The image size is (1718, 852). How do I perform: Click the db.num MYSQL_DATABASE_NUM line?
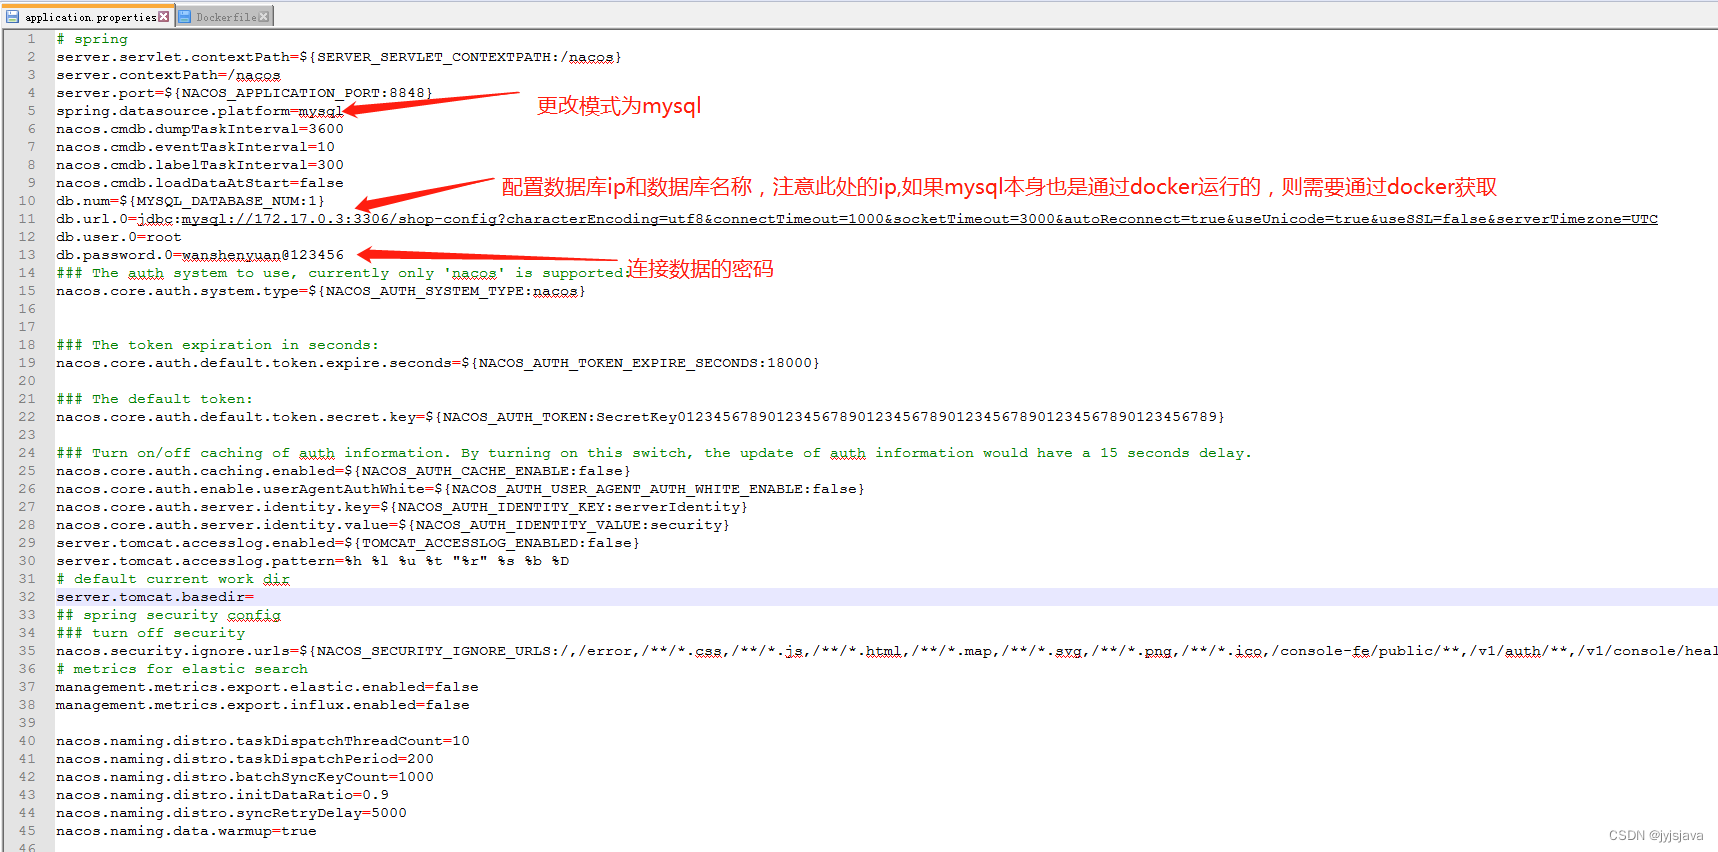click(190, 201)
